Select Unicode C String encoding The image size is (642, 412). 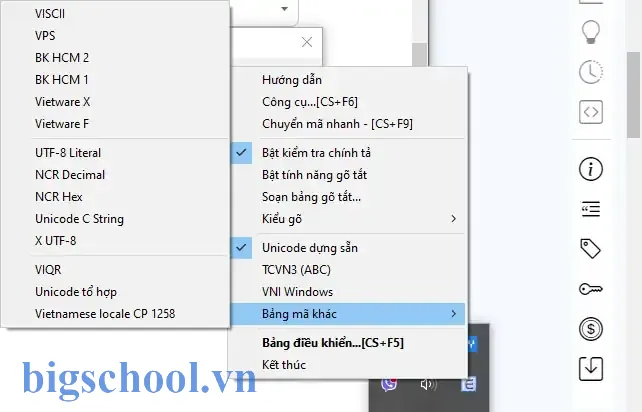[115, 219]
